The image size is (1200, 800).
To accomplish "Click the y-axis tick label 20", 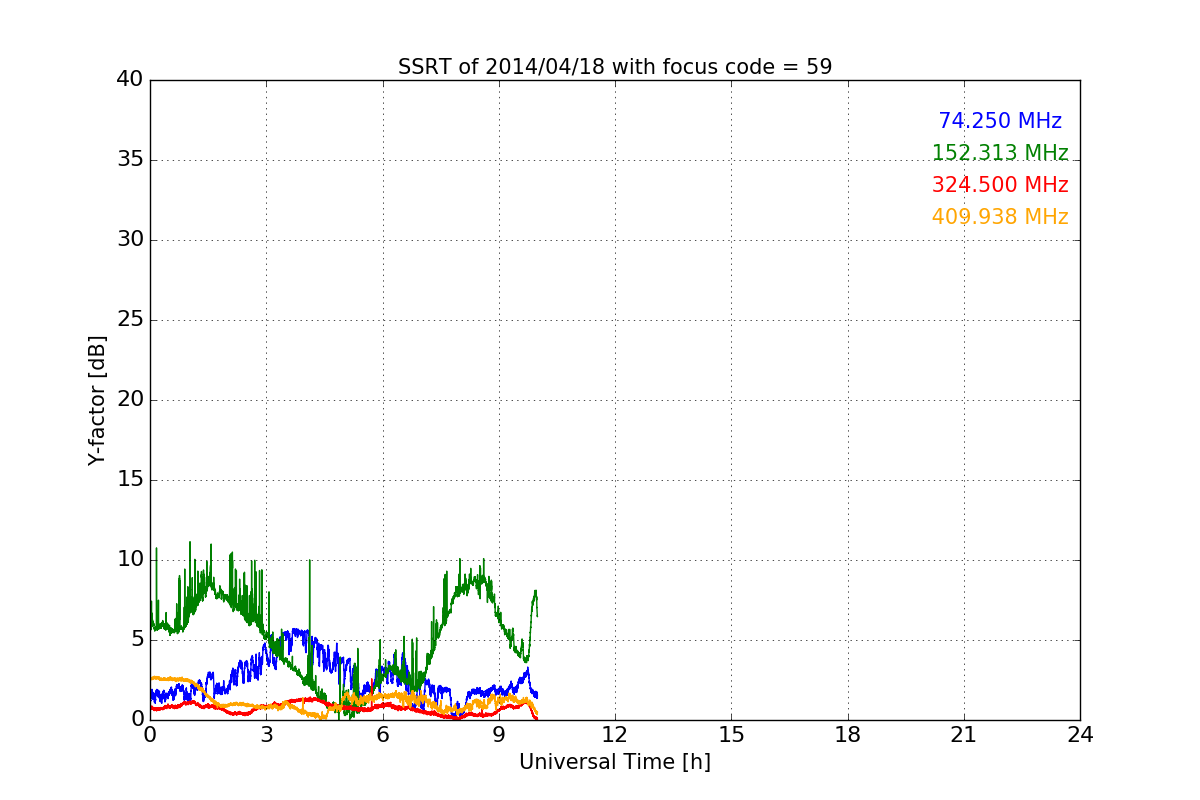I will pos(130,399).
